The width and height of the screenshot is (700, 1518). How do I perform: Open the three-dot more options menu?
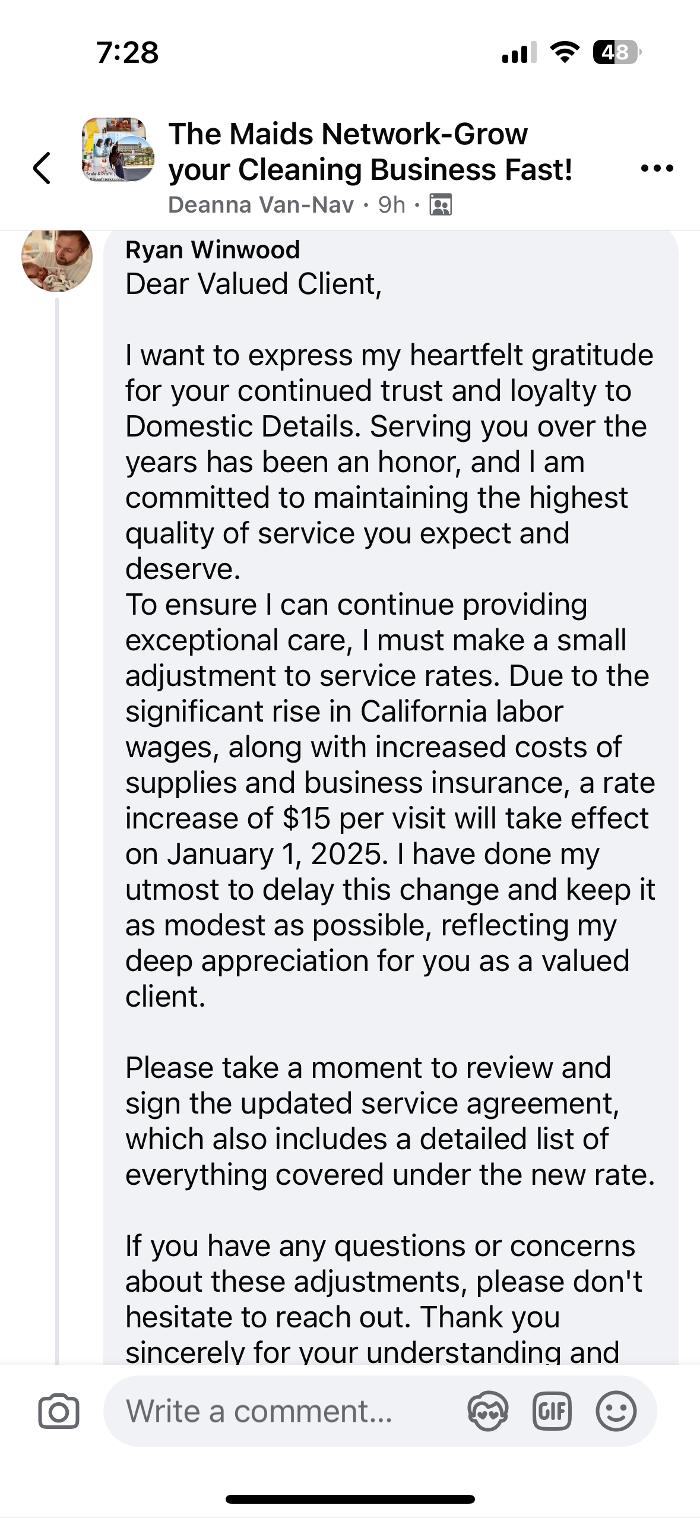656,168
